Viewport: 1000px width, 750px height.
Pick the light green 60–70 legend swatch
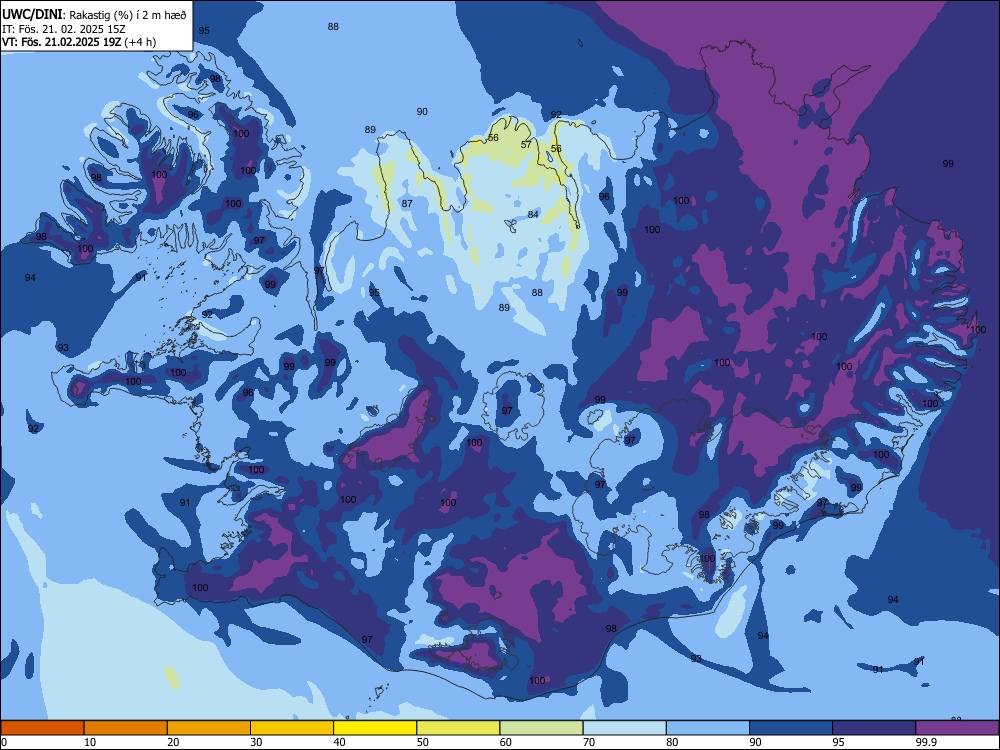[x=541, y=728]
